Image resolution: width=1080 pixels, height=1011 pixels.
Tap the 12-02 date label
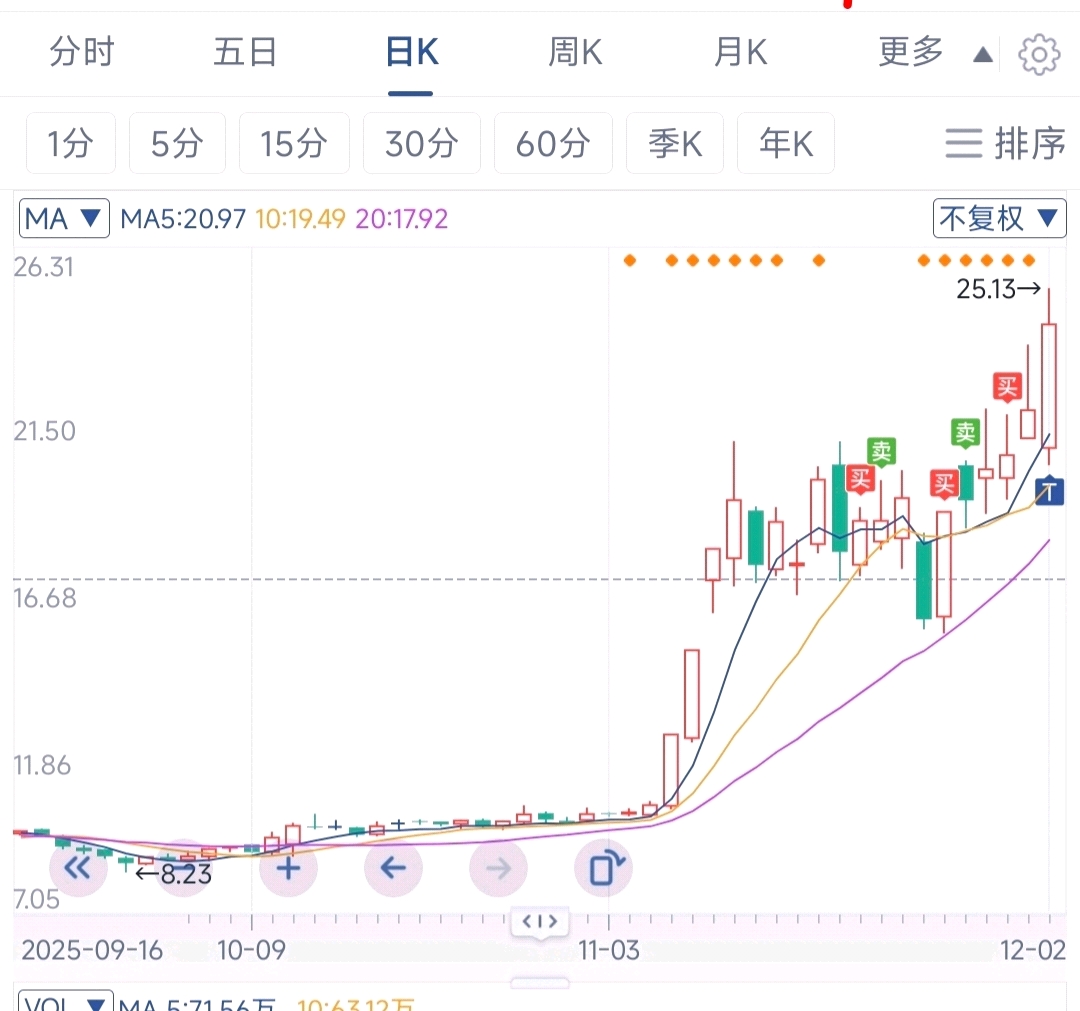coord(1032,950)
